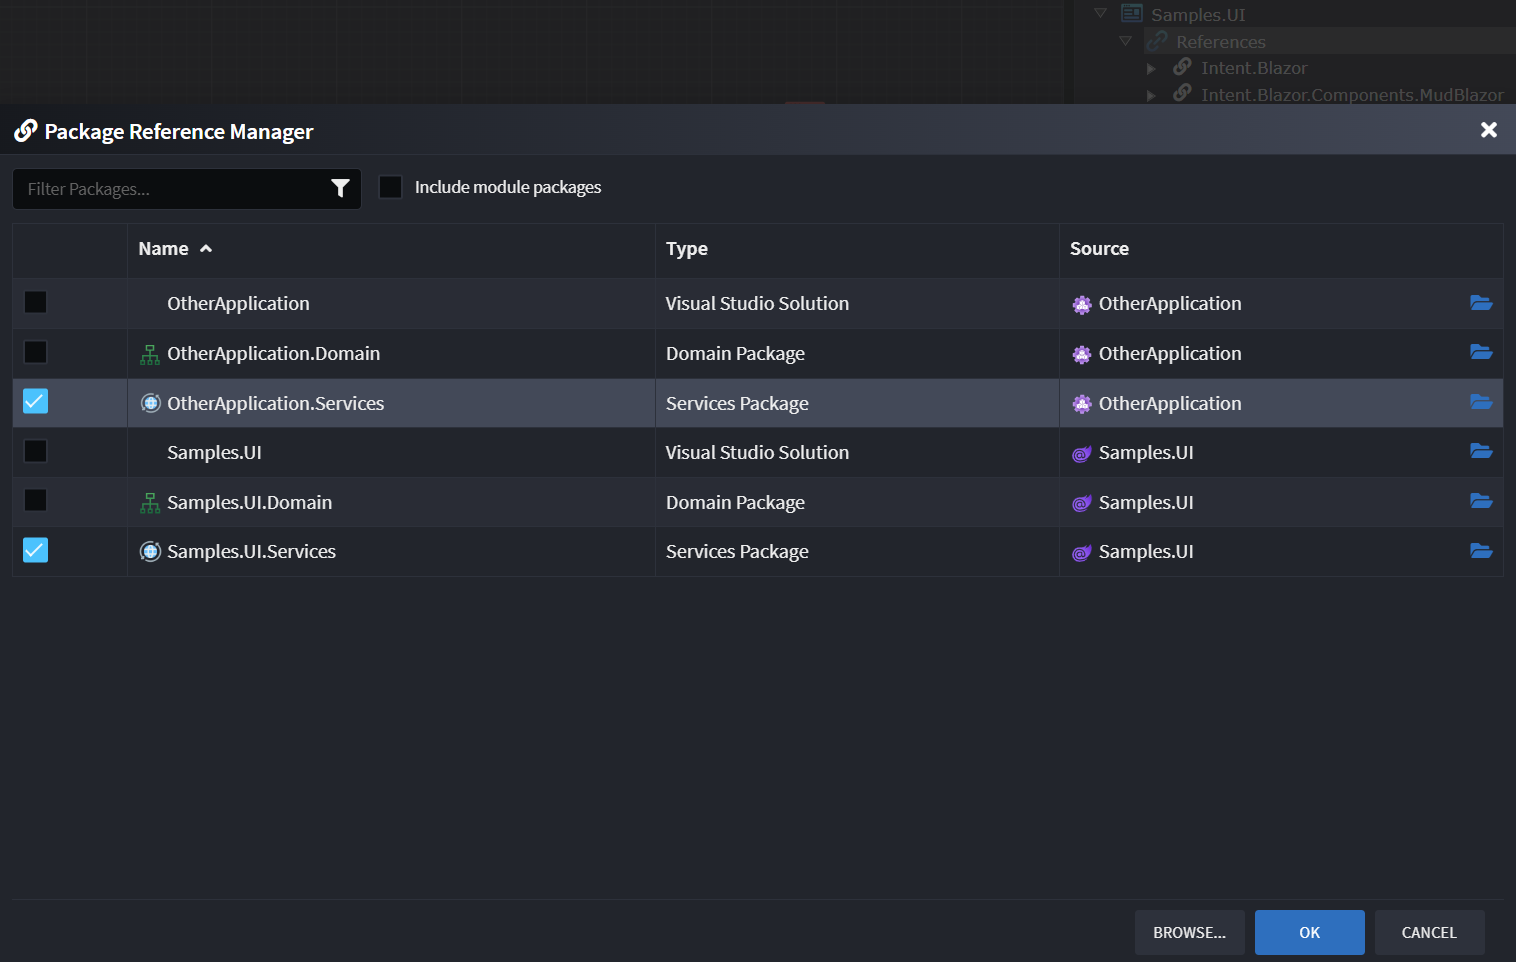The image size is (1516, 962).
Task: Open folder for Samples.UI.Services row
Action: (x=1481, y=551)
